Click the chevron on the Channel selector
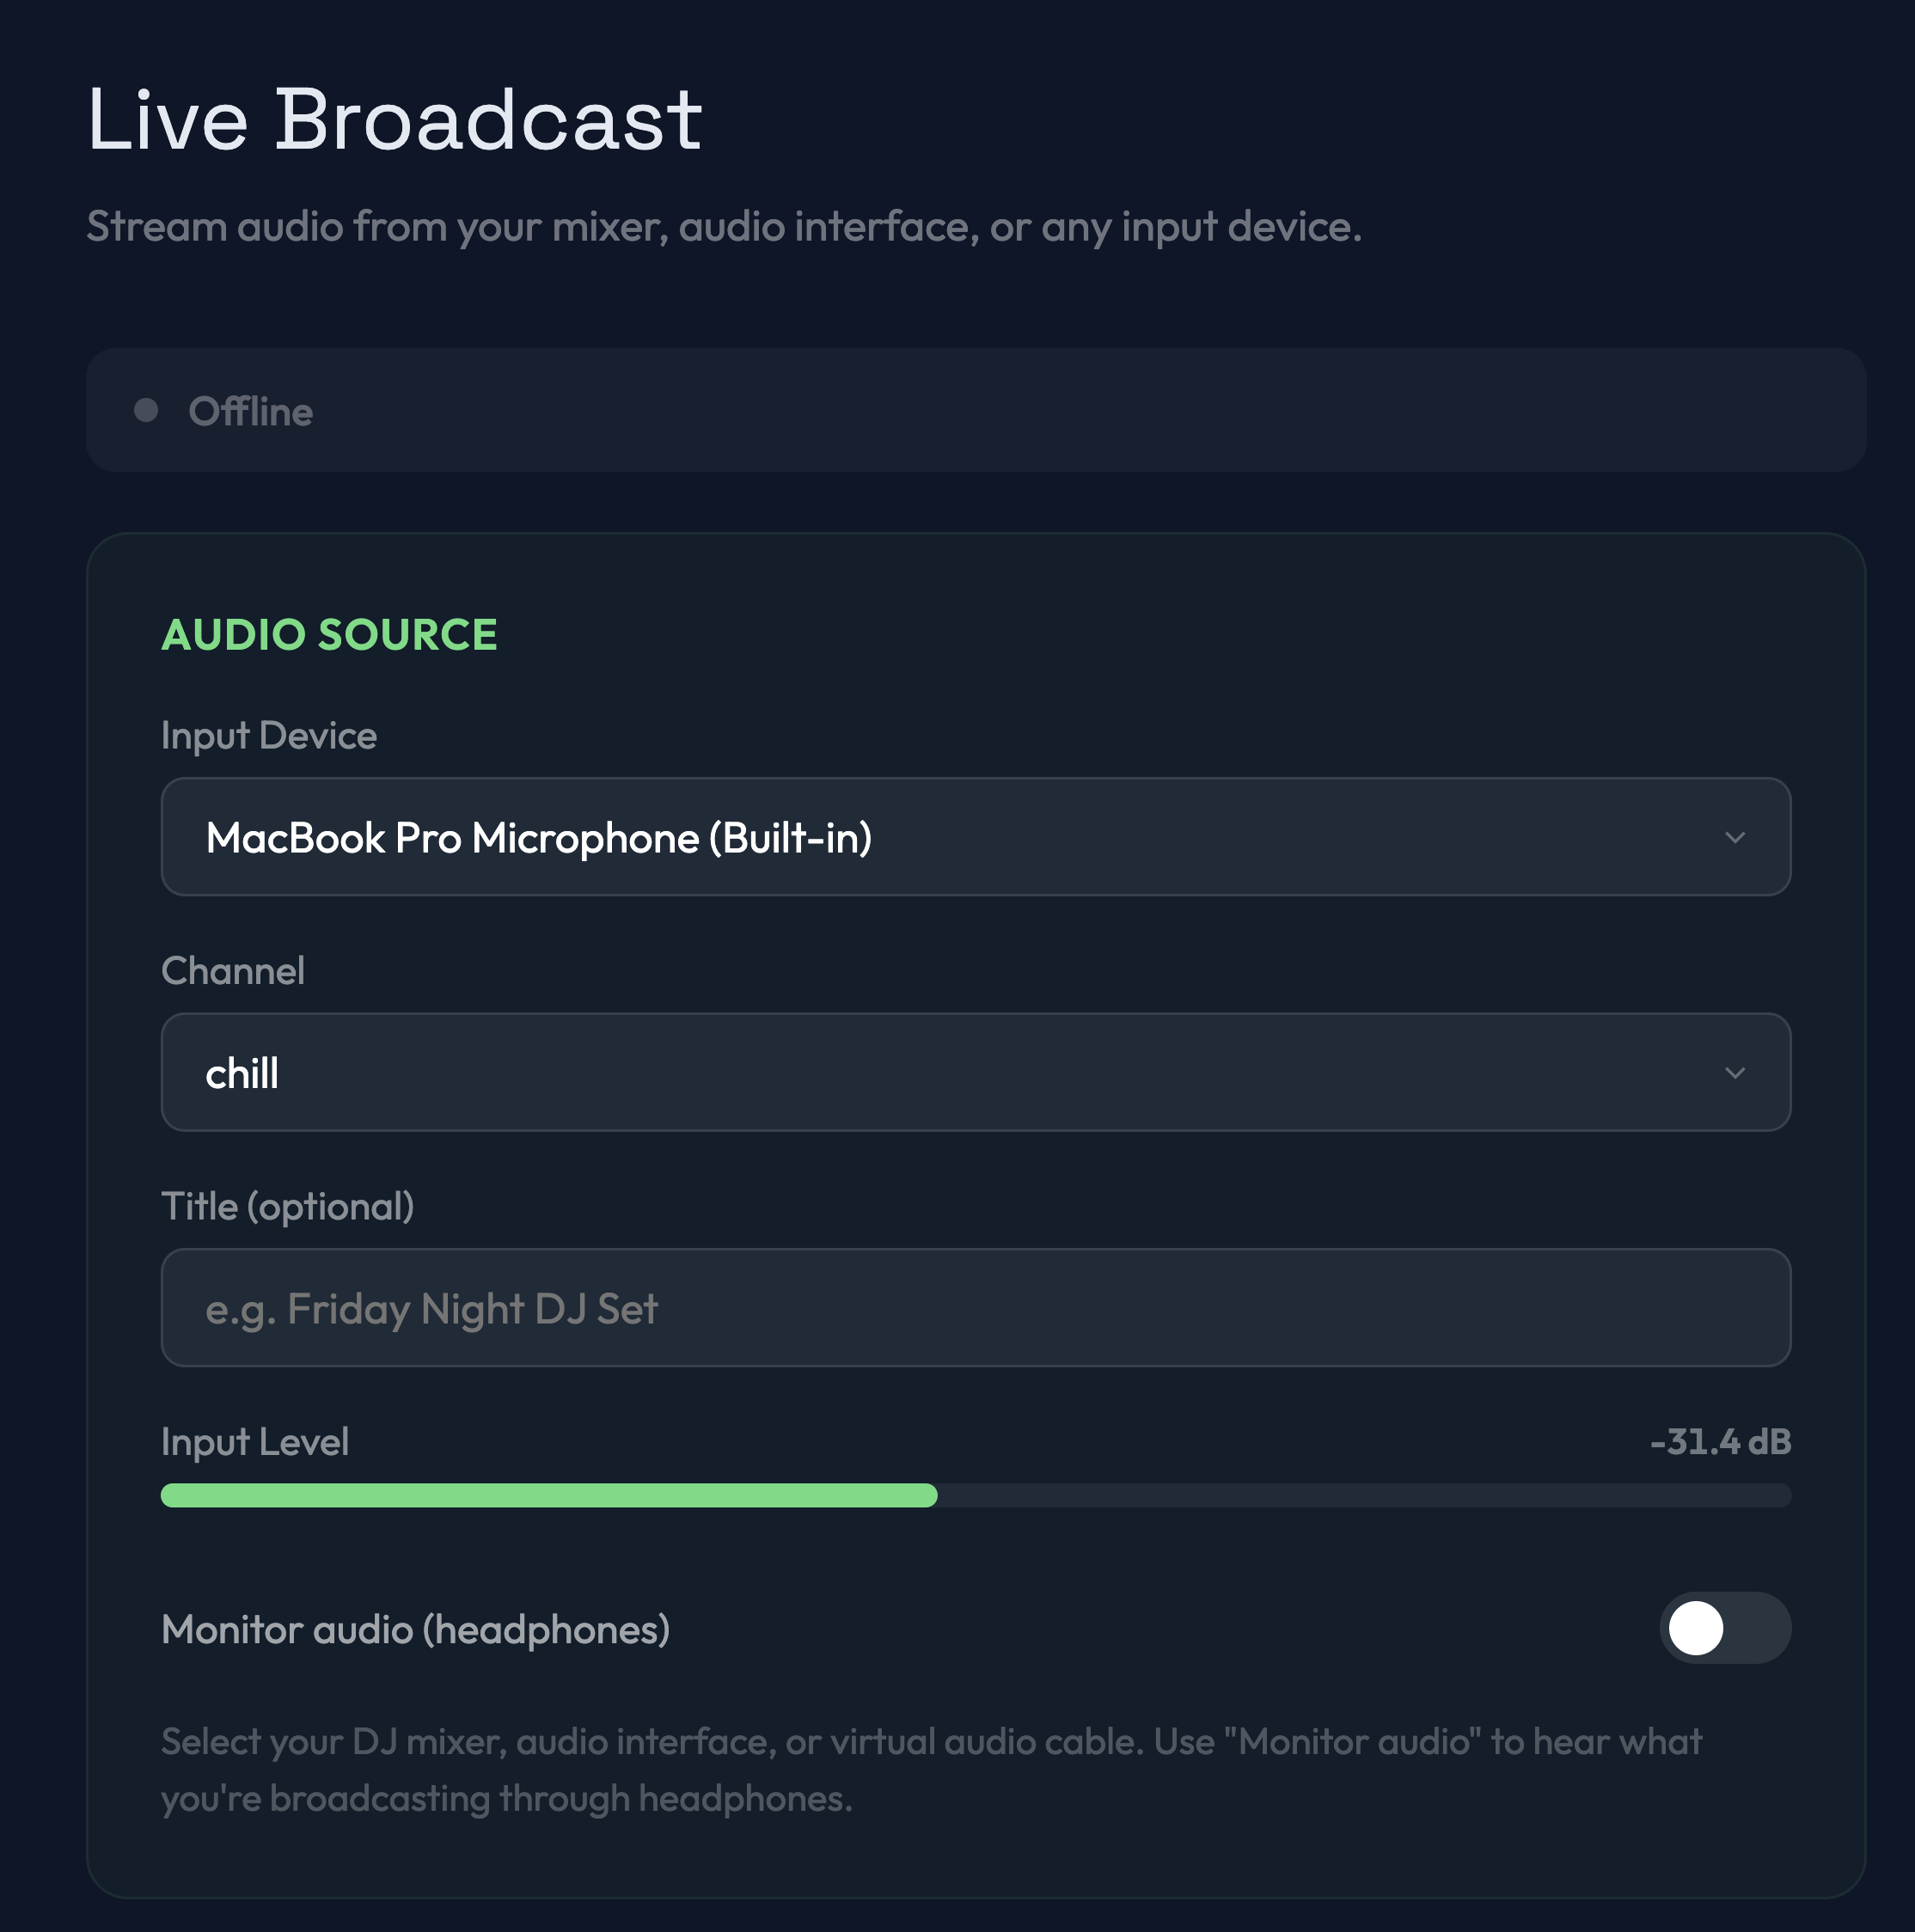 tap(1737, 1073)
